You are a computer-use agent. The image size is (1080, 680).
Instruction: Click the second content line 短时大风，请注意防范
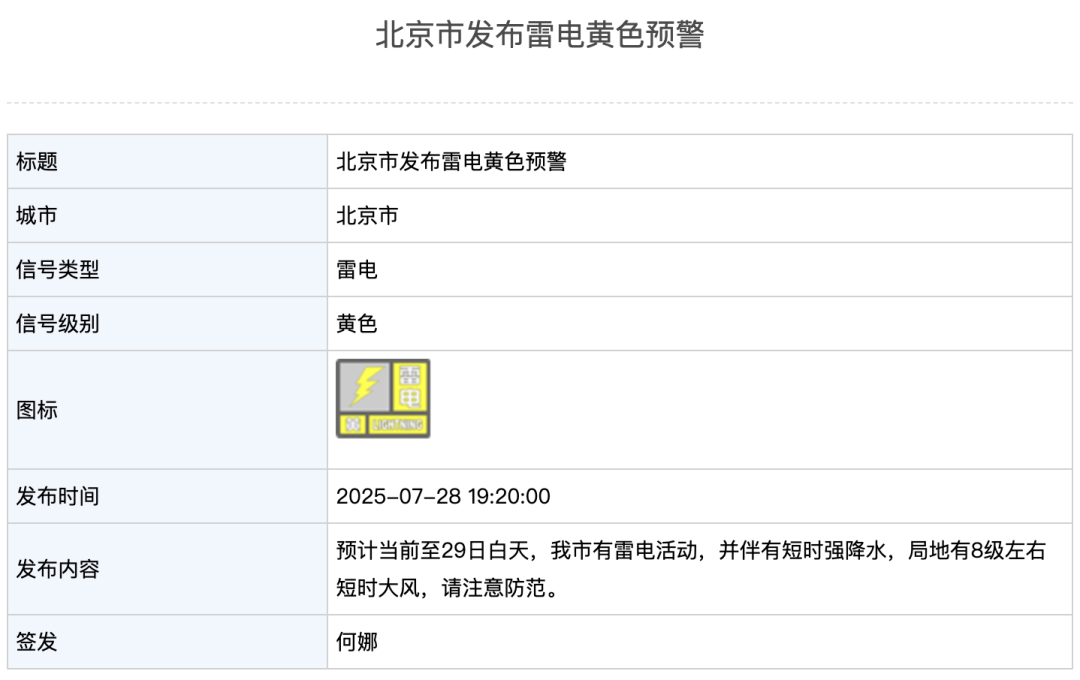coord(448,588)
